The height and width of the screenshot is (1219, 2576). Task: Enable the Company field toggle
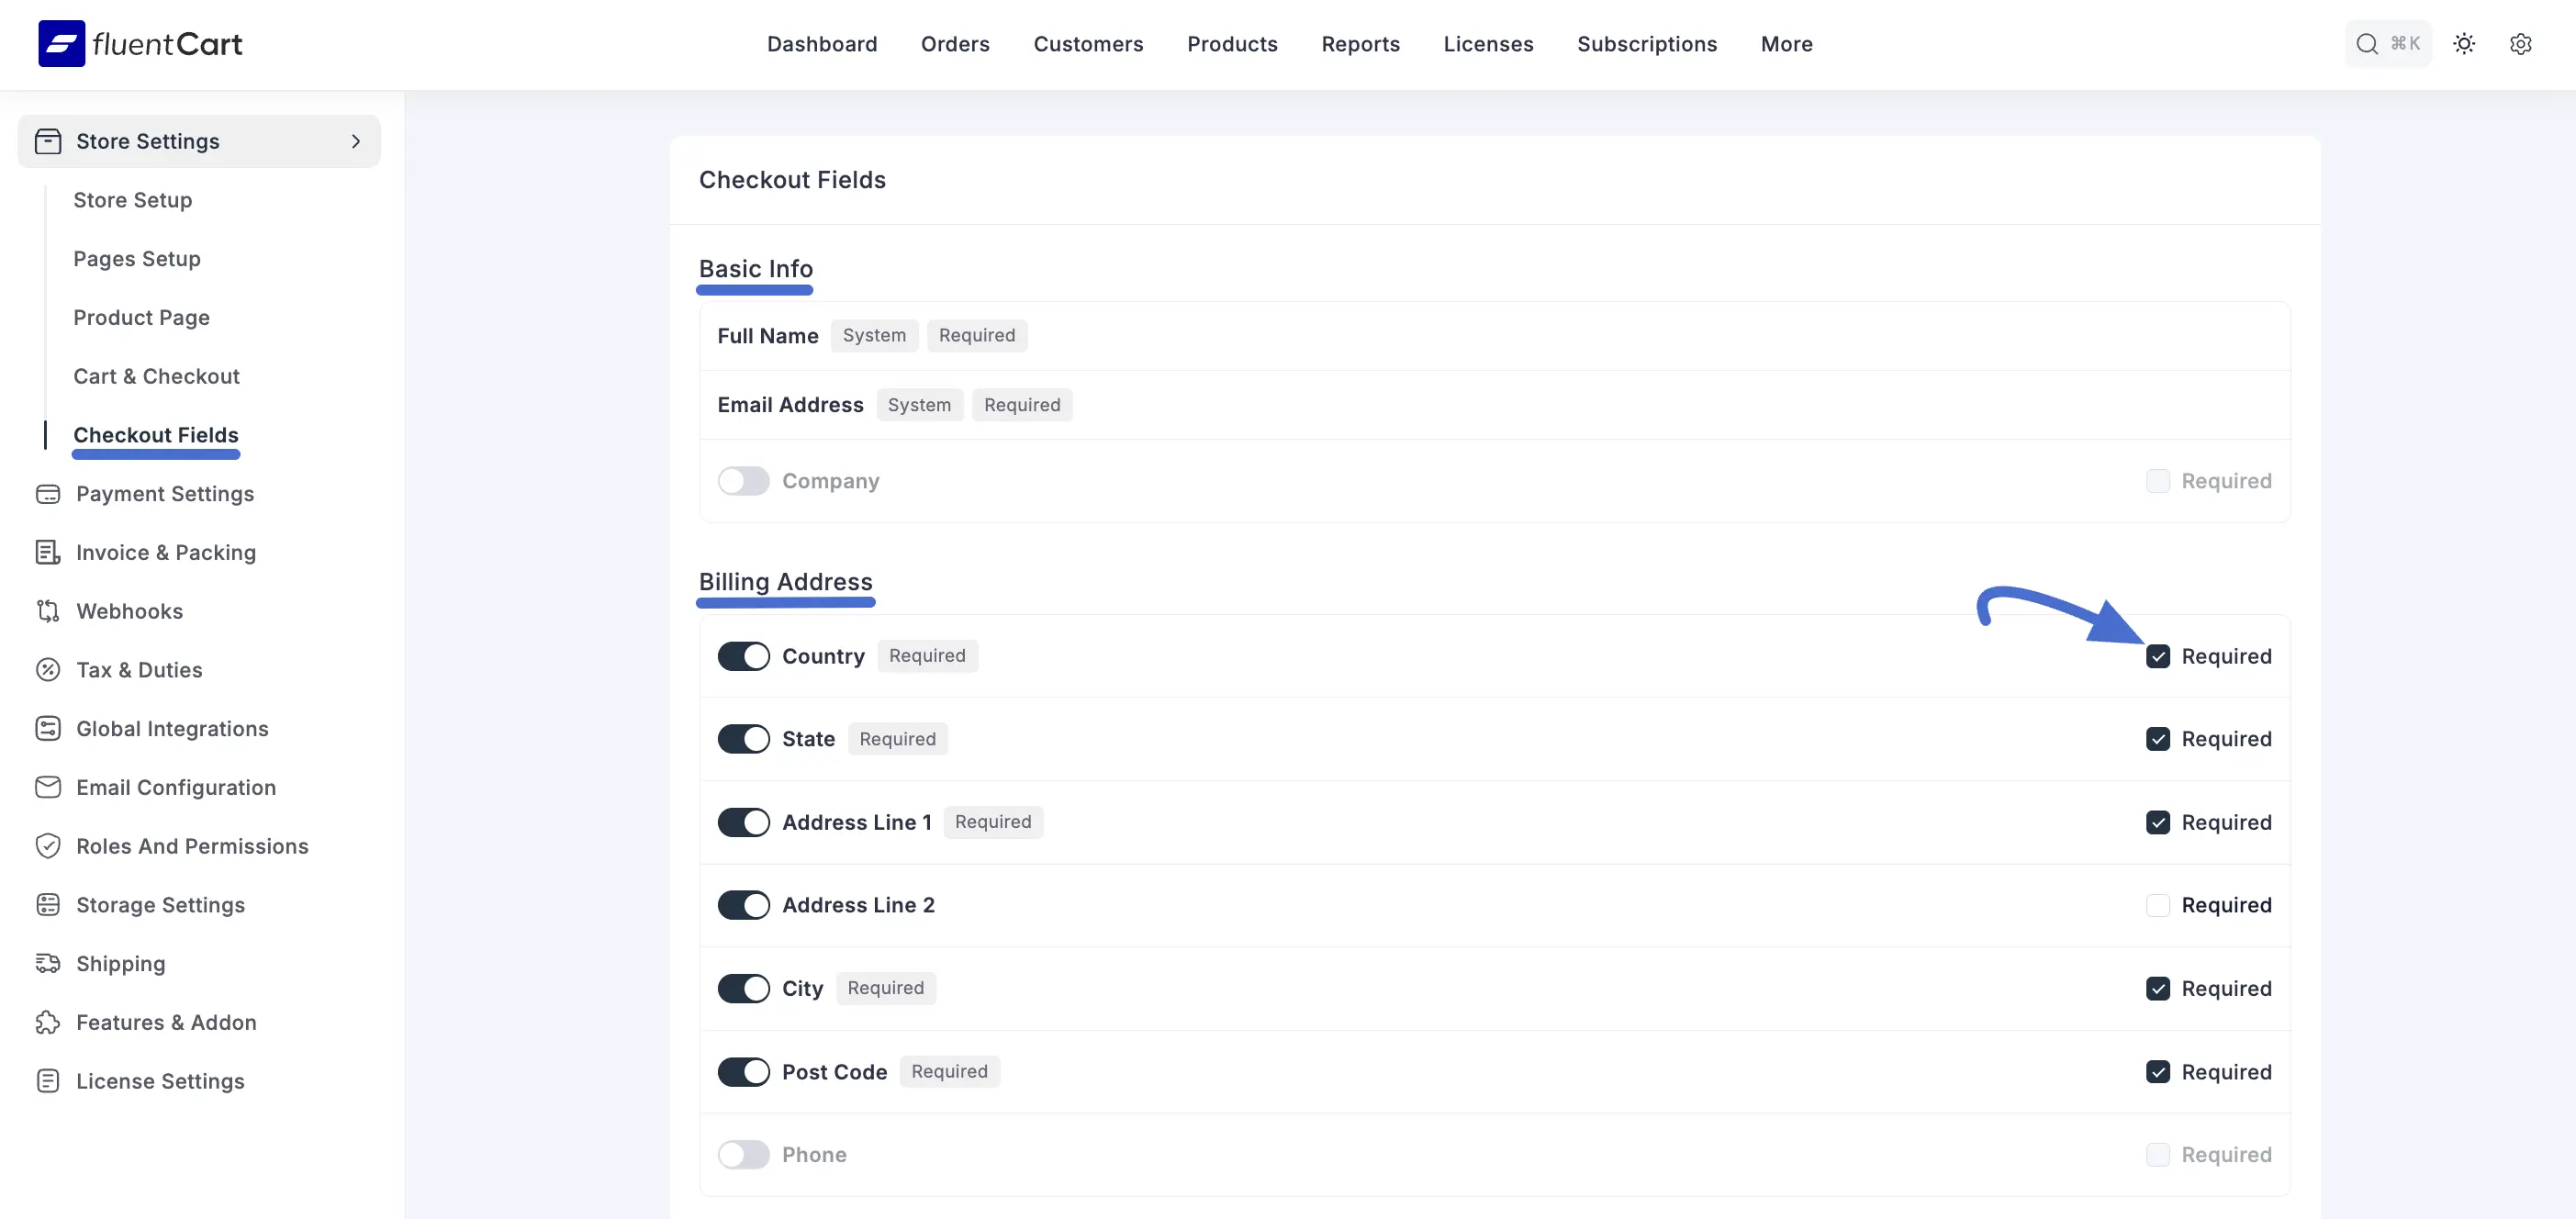click(743, 481)
